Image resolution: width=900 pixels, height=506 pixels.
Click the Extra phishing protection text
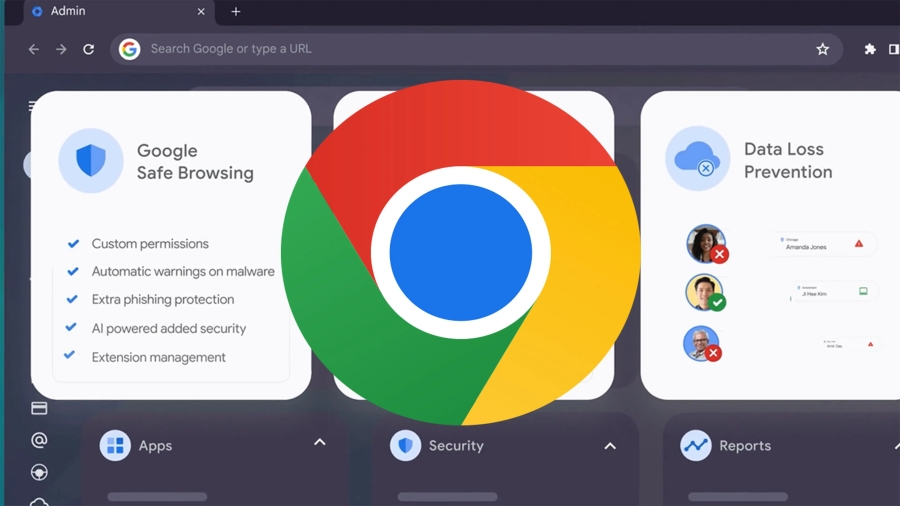(x=163, y=299)
